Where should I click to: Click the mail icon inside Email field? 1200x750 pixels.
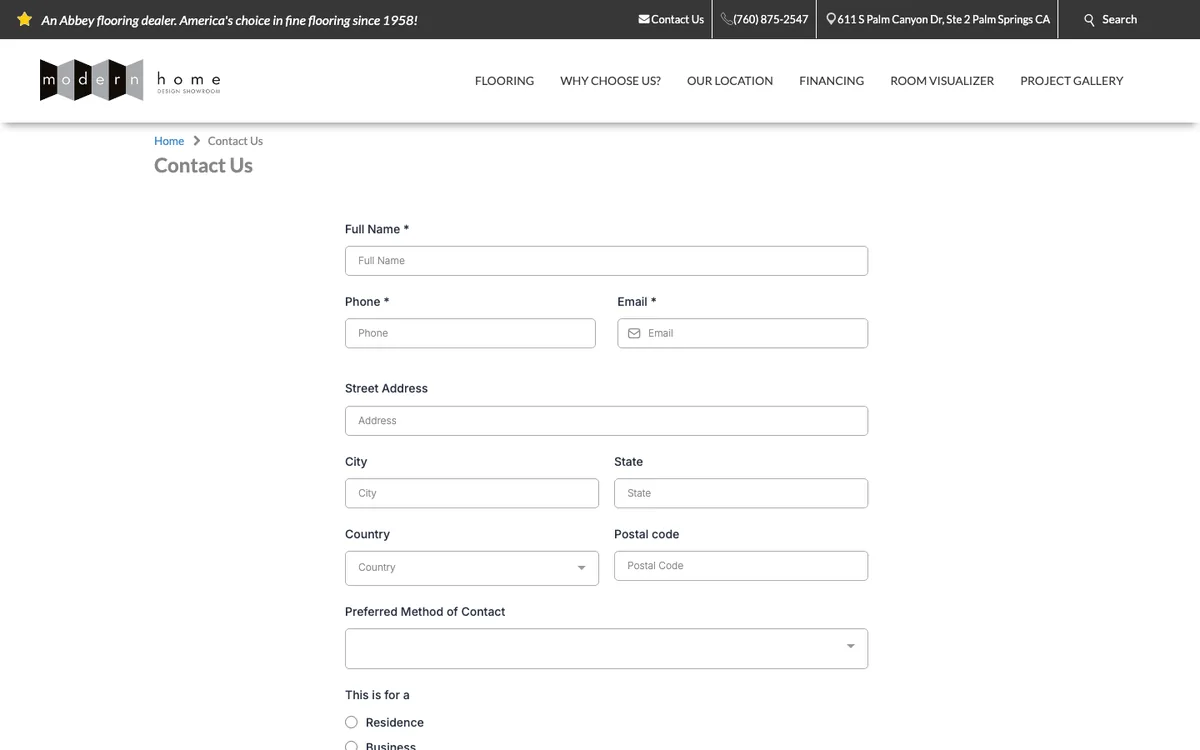tap(634, 333)
